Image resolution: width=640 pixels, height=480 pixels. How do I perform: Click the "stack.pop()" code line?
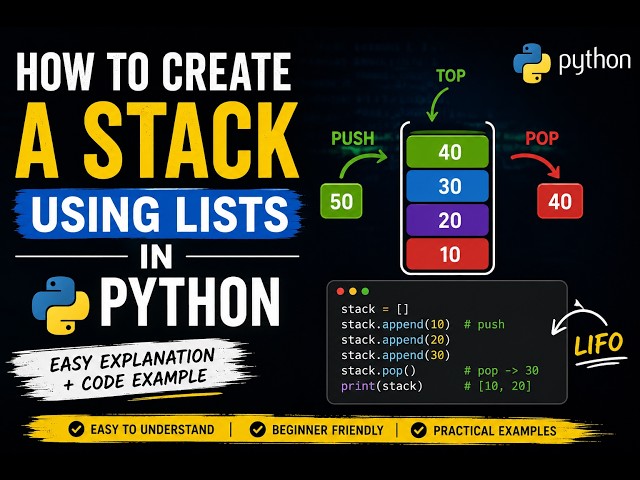(378, 371)
